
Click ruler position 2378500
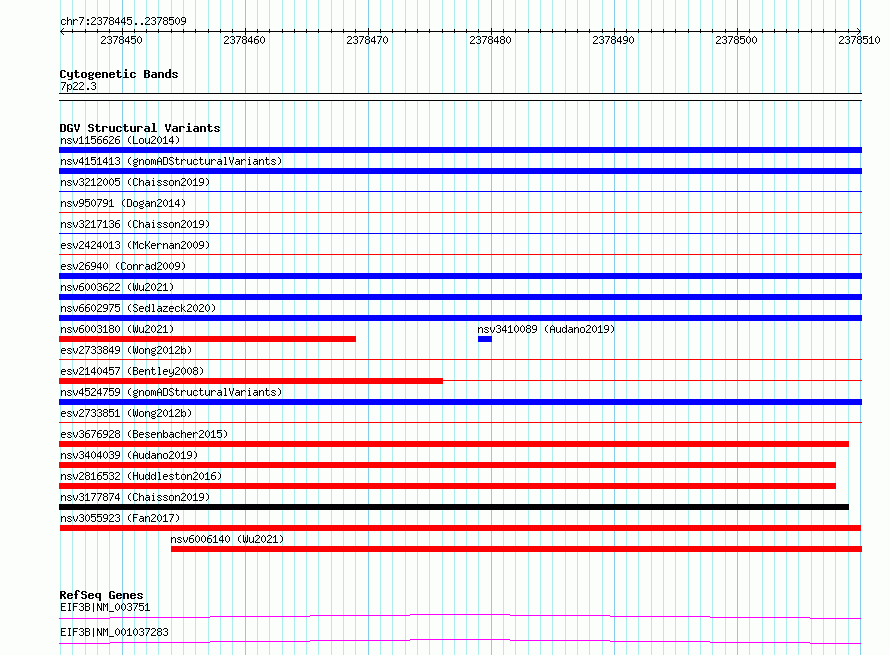737,40
